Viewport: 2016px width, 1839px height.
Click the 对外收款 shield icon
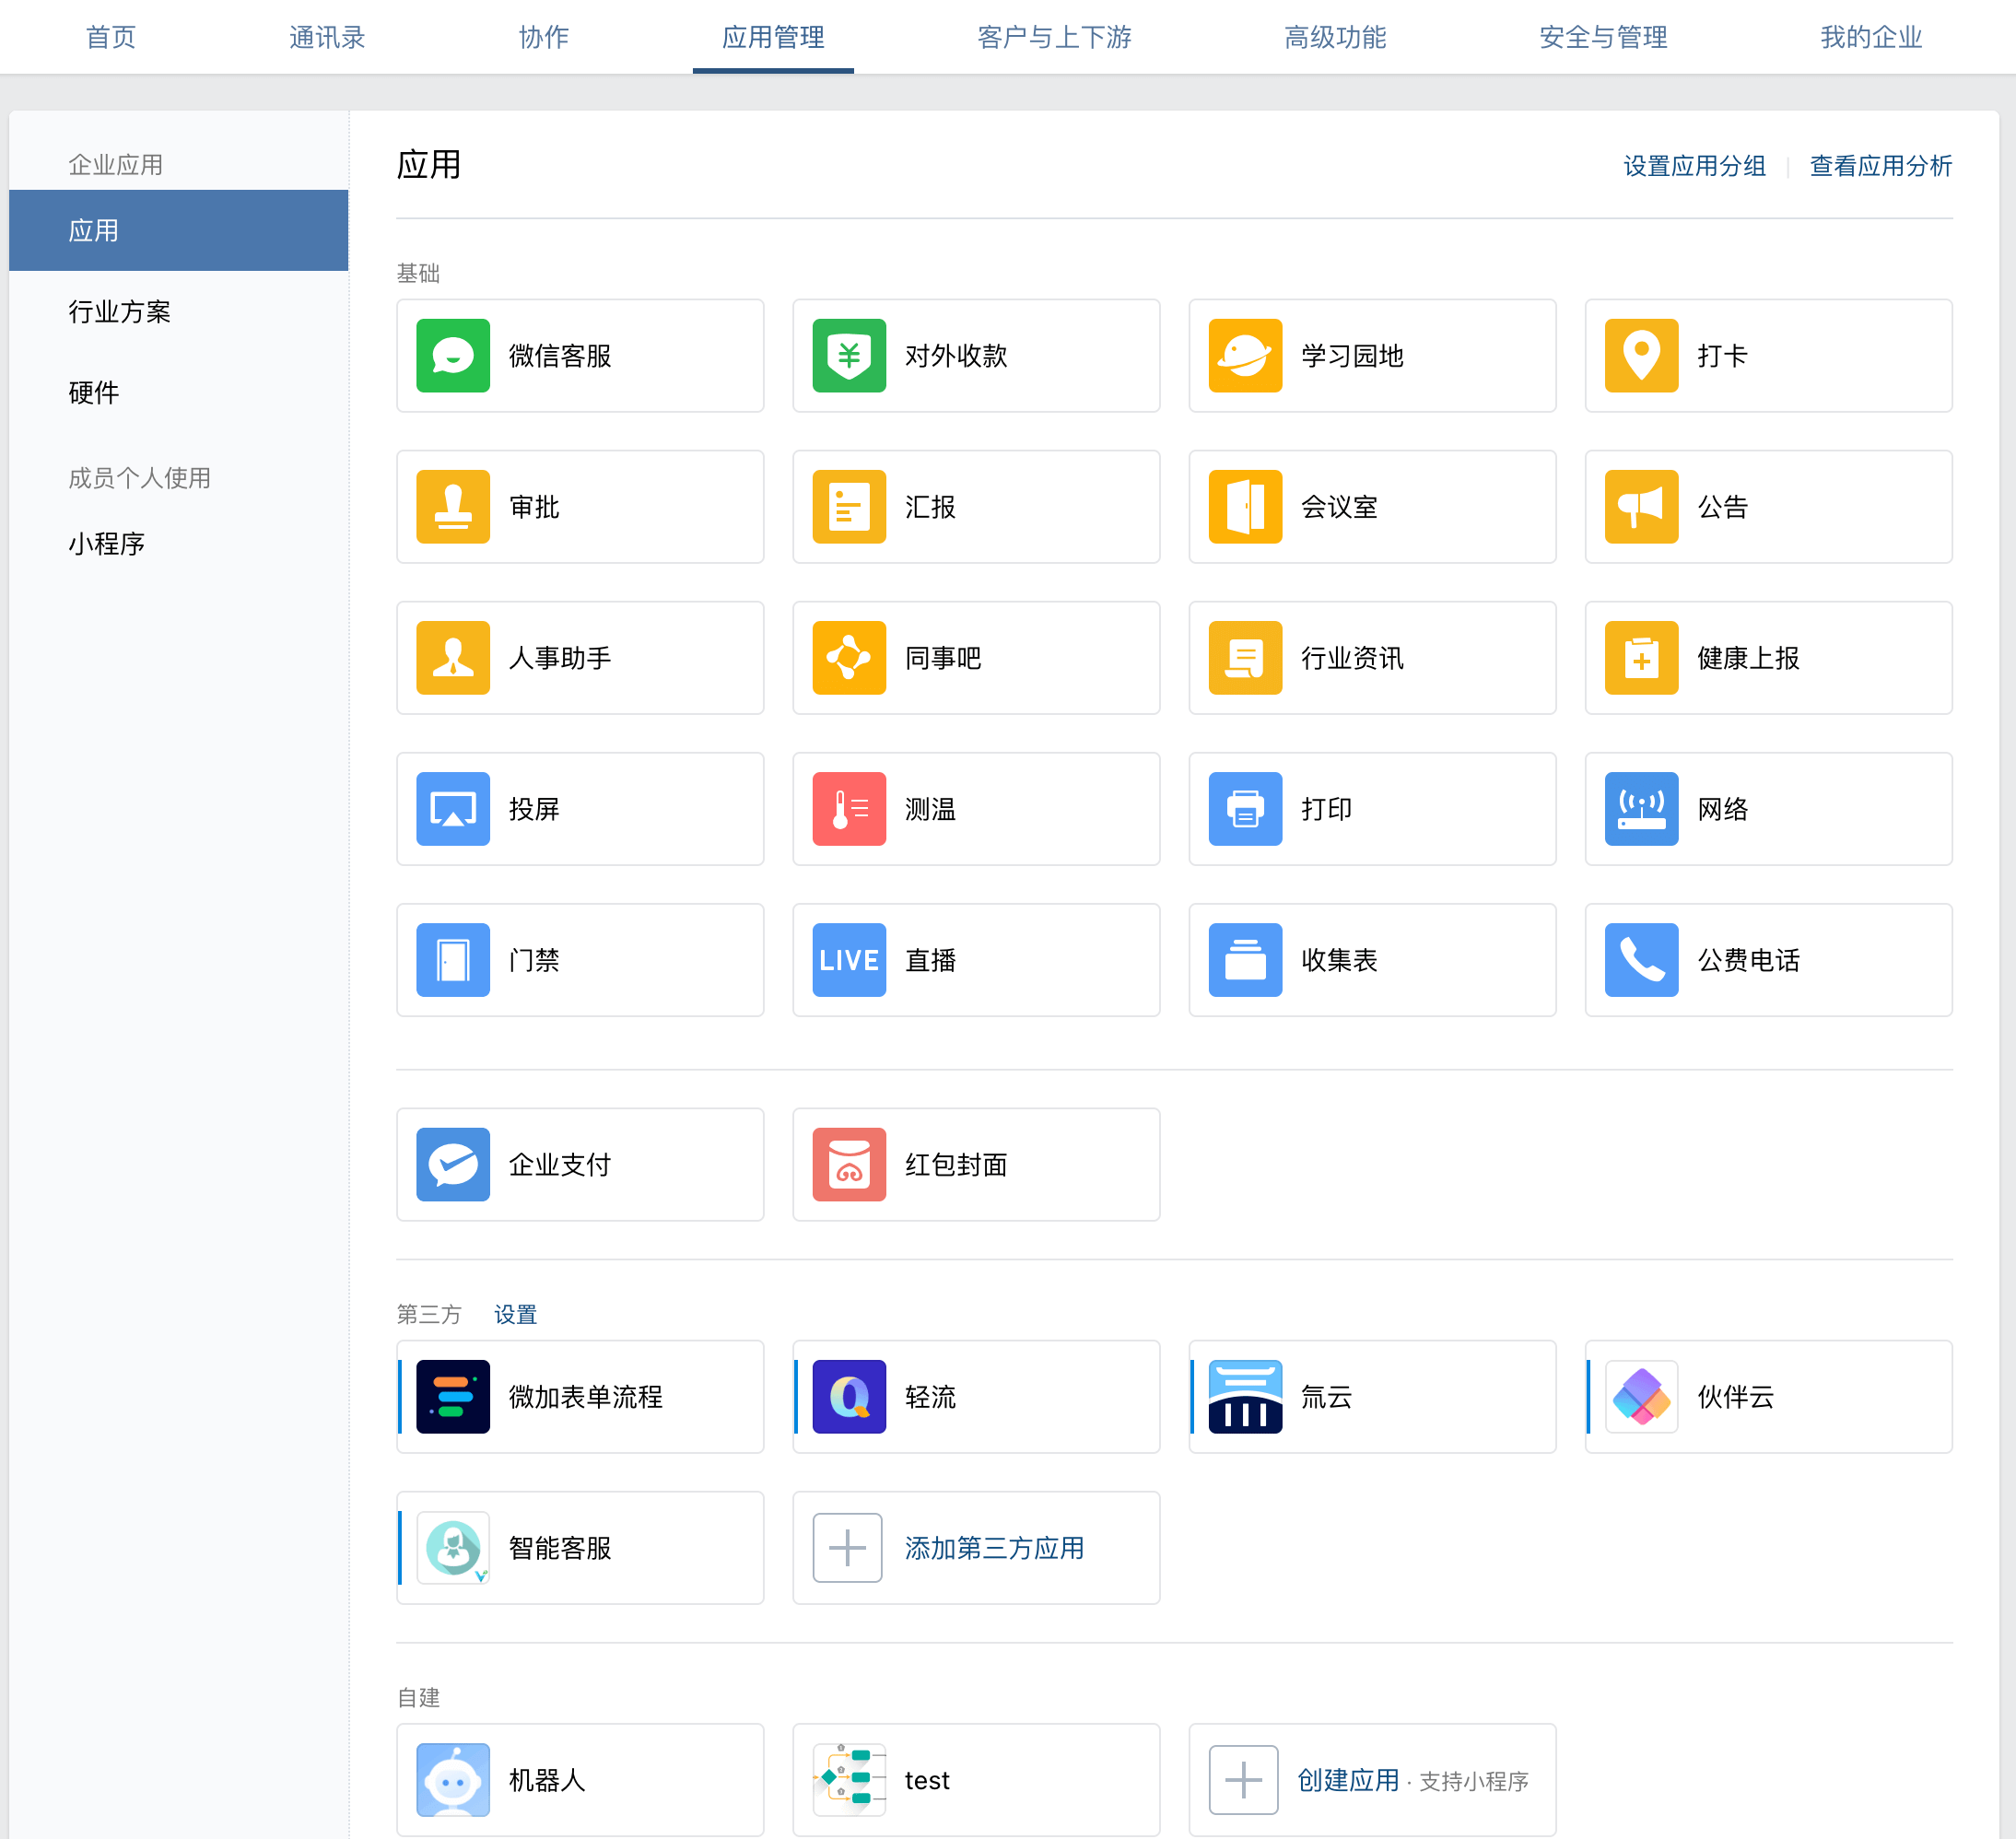click(849, 356)
